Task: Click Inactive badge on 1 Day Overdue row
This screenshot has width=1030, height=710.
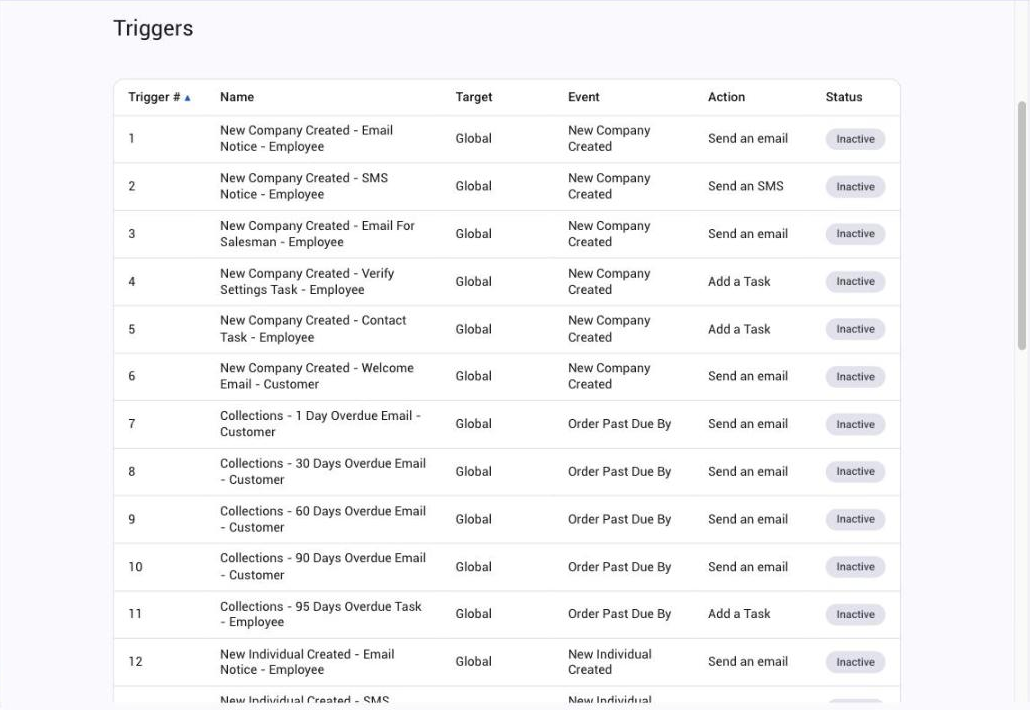Action: pos(855,424)
